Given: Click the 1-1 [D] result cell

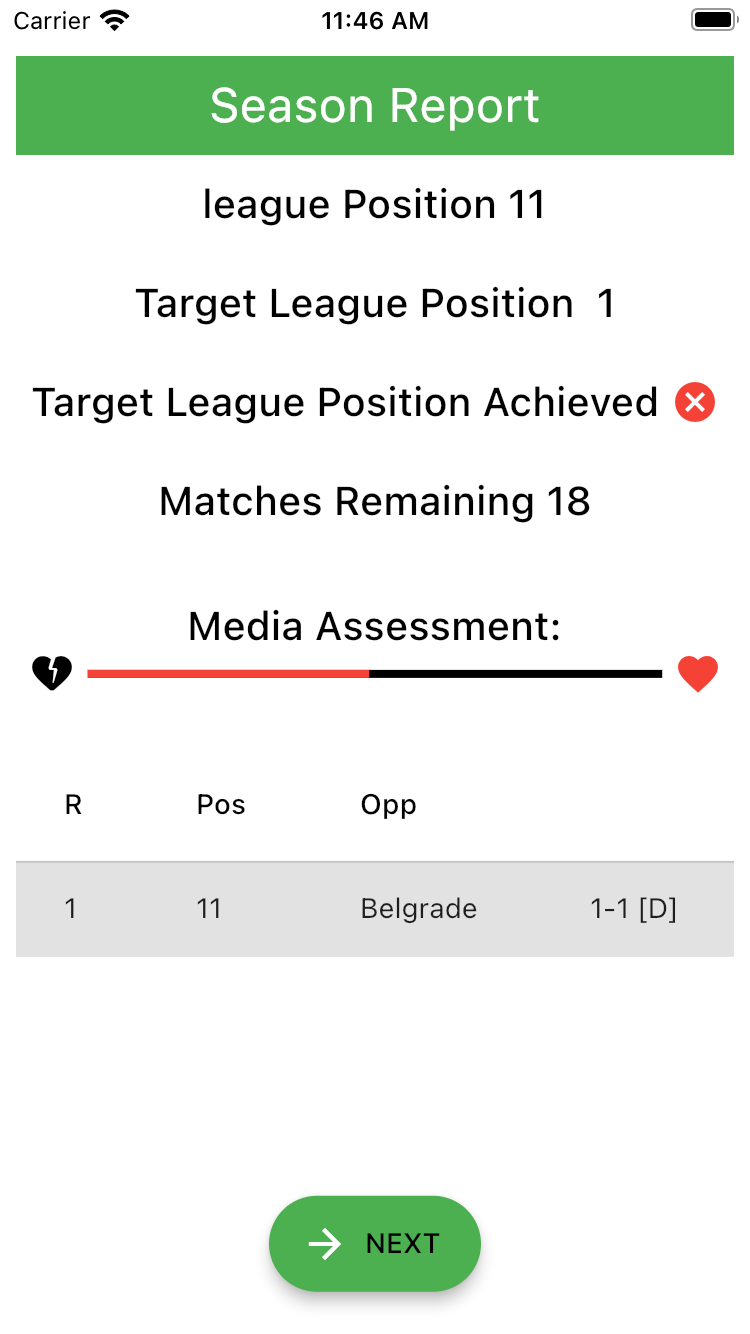Looking at the screenshot, I should 634,909.
